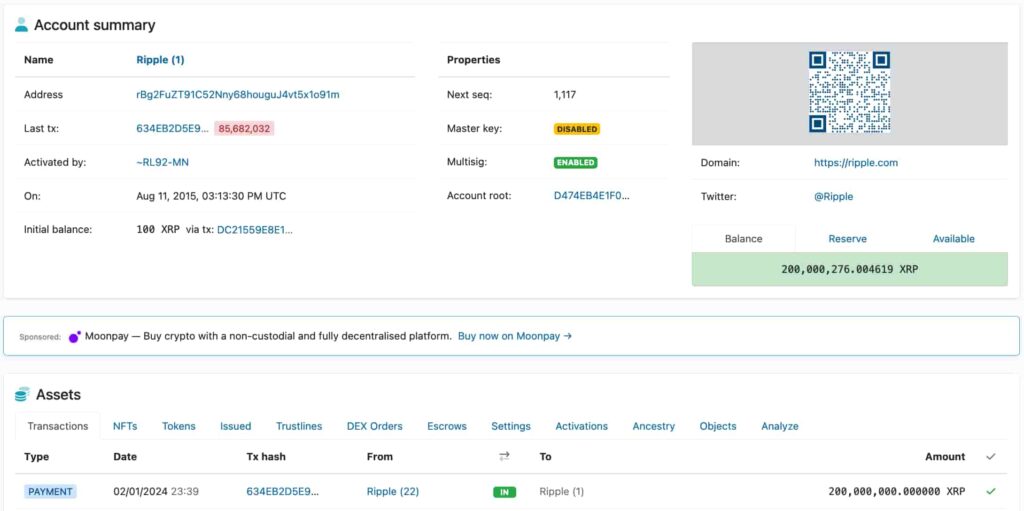Click the Moonpay purple logo icon
The width and height of the screenshot is (1024, 511).
(x=74, y=337)
